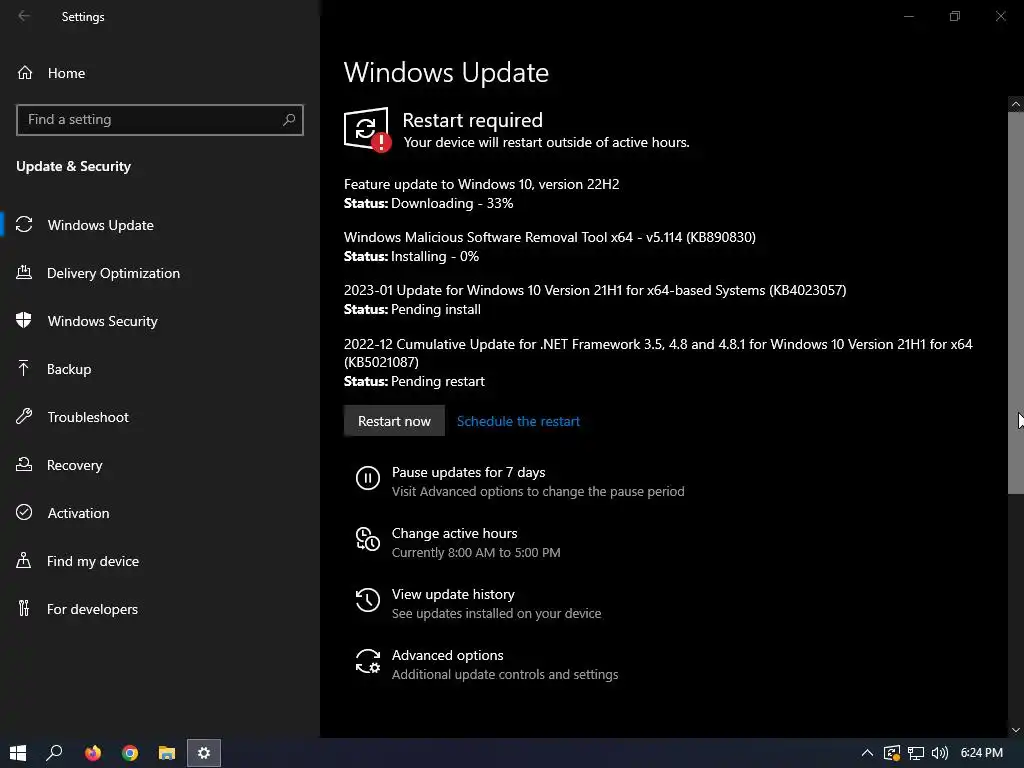
Task: Show hidden system tray icons
Action: 867,753
